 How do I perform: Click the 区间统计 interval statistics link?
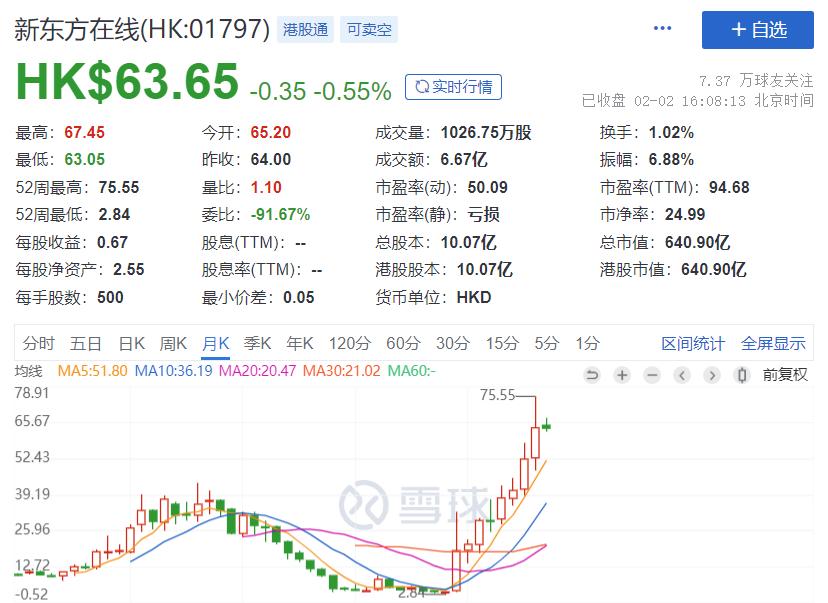695,342
